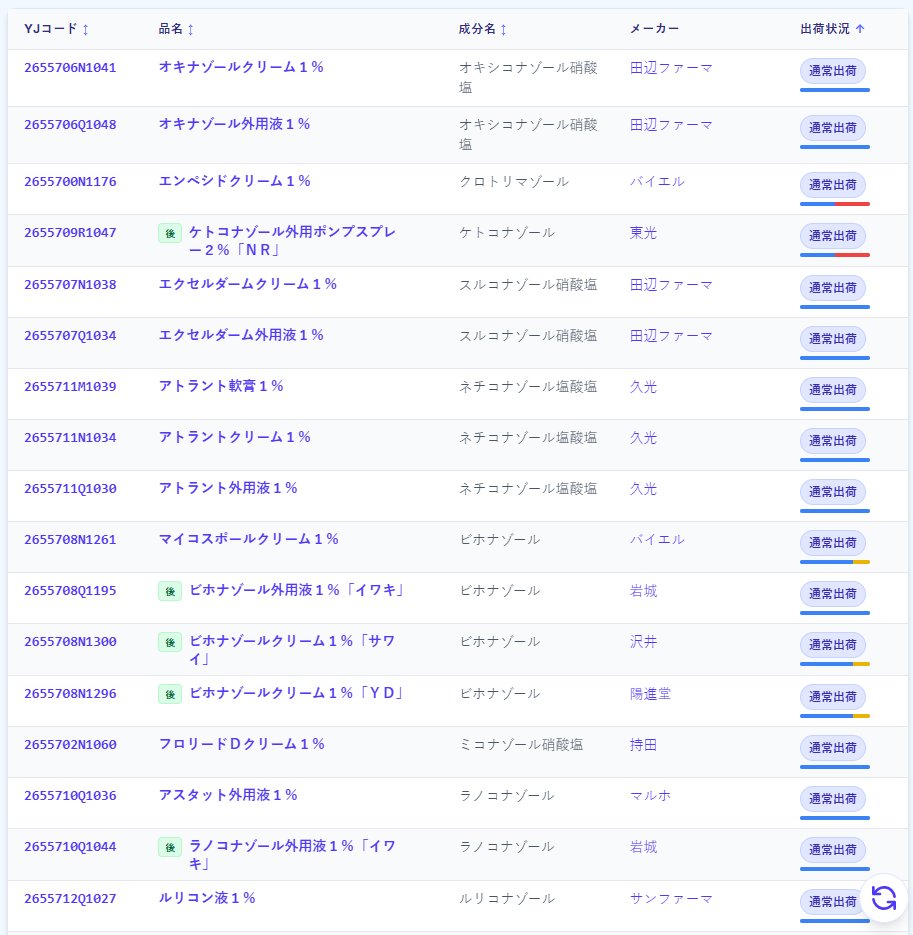913x935 pixels.
Task: Select maker 陽進堂
Action: coord(650,693)
